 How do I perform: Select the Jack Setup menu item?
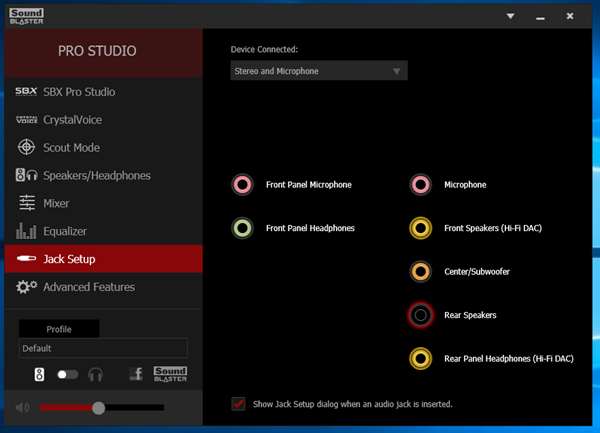(x=104, y=259)
